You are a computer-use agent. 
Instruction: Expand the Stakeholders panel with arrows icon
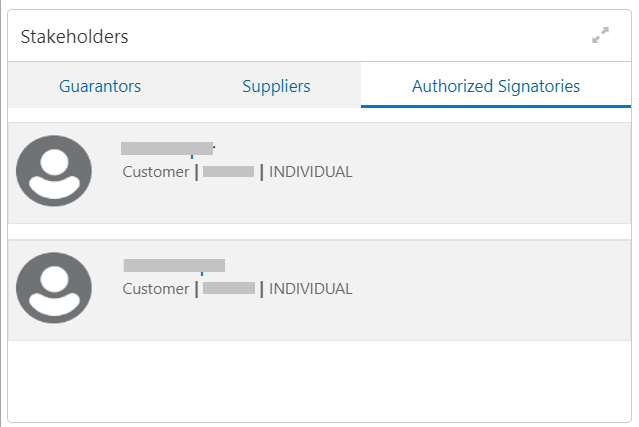pyautogui.click(x=600, y=35)
